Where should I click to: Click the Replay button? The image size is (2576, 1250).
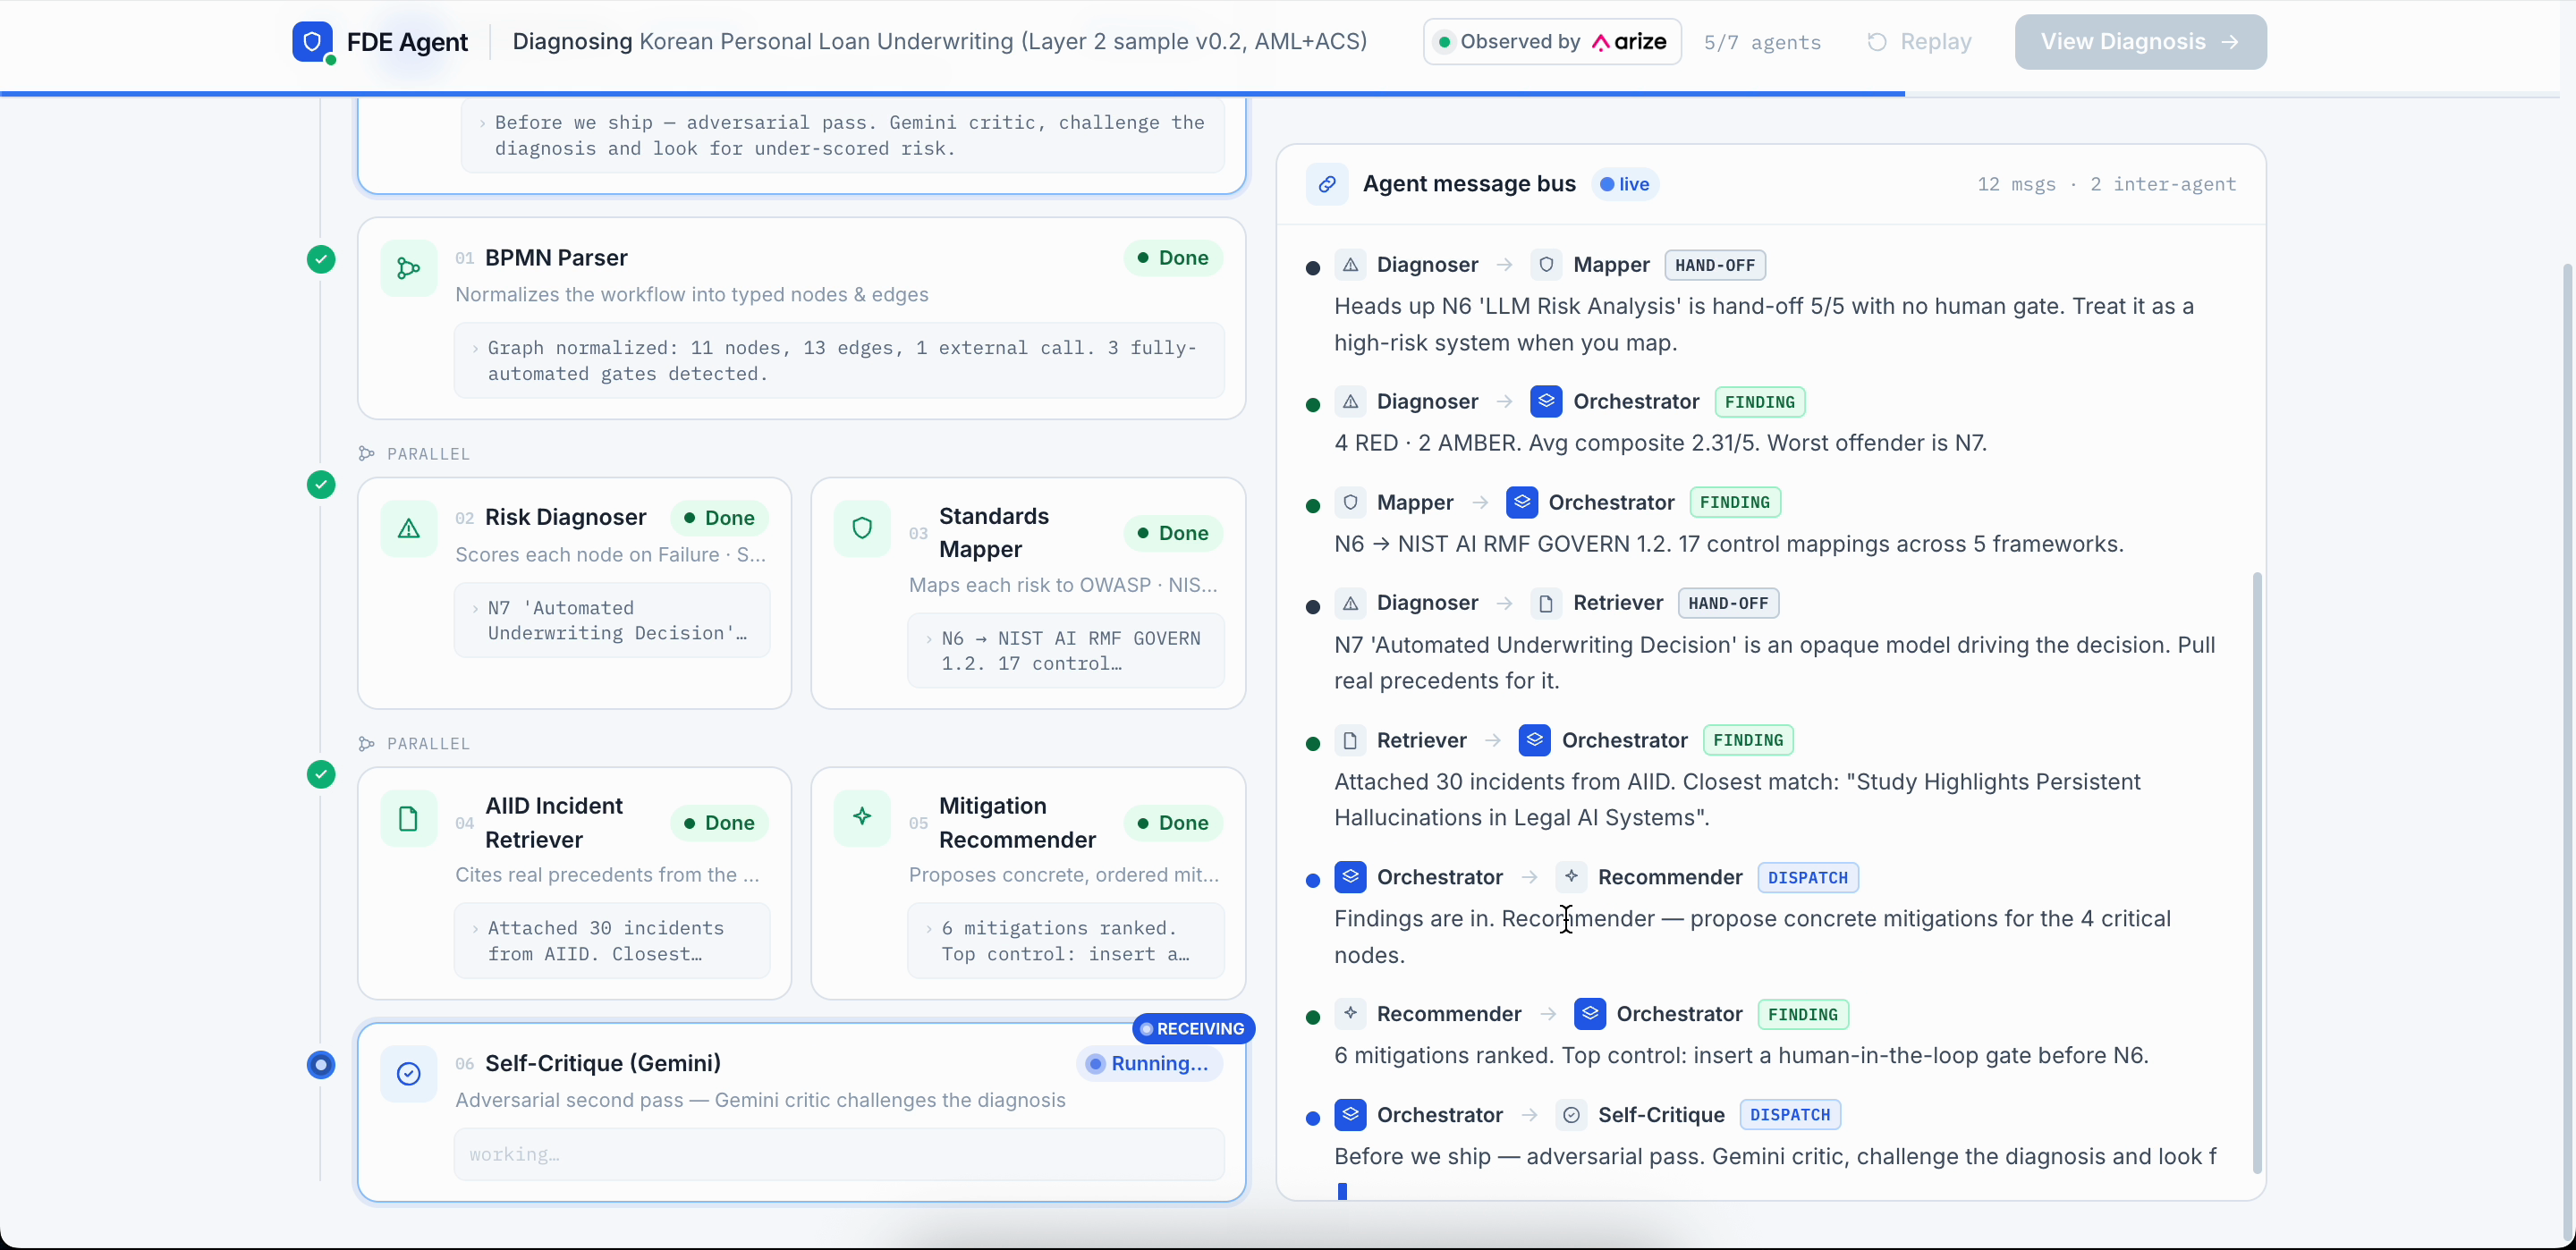tap(1920, 42)
